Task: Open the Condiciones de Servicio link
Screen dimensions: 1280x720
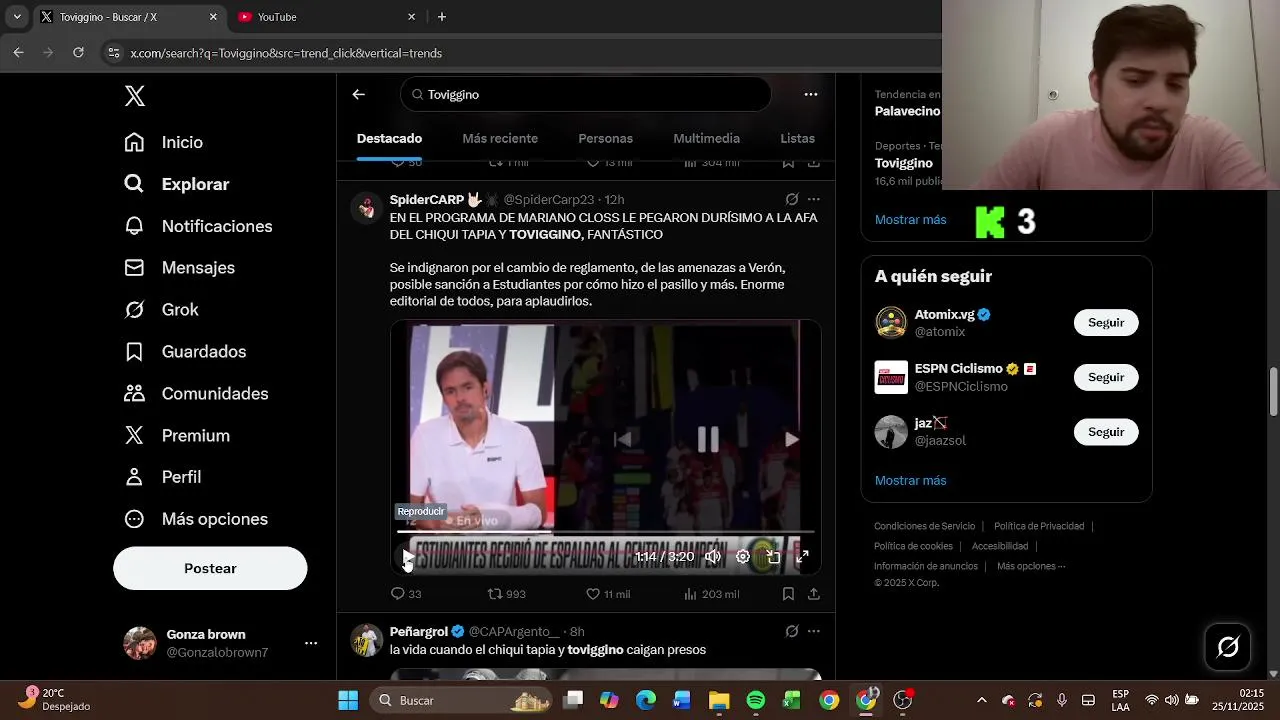Action: (x=924, y=526)
